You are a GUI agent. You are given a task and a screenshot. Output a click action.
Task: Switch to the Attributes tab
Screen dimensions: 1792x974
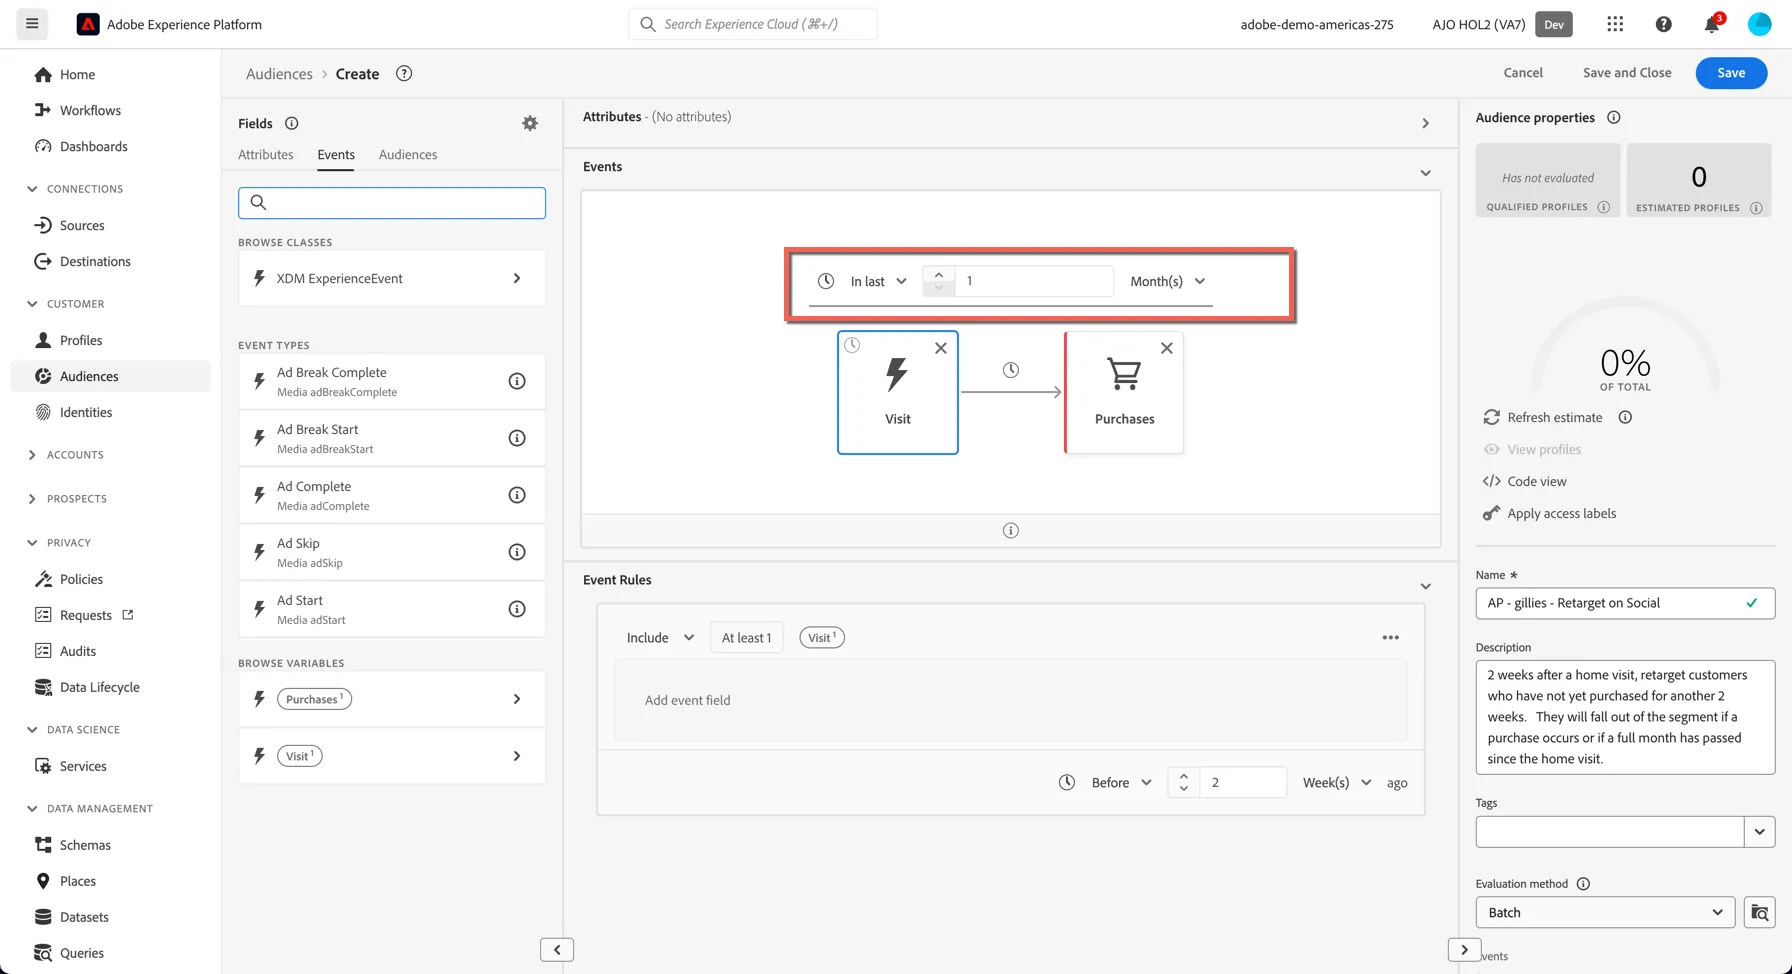tap(266, 154)
